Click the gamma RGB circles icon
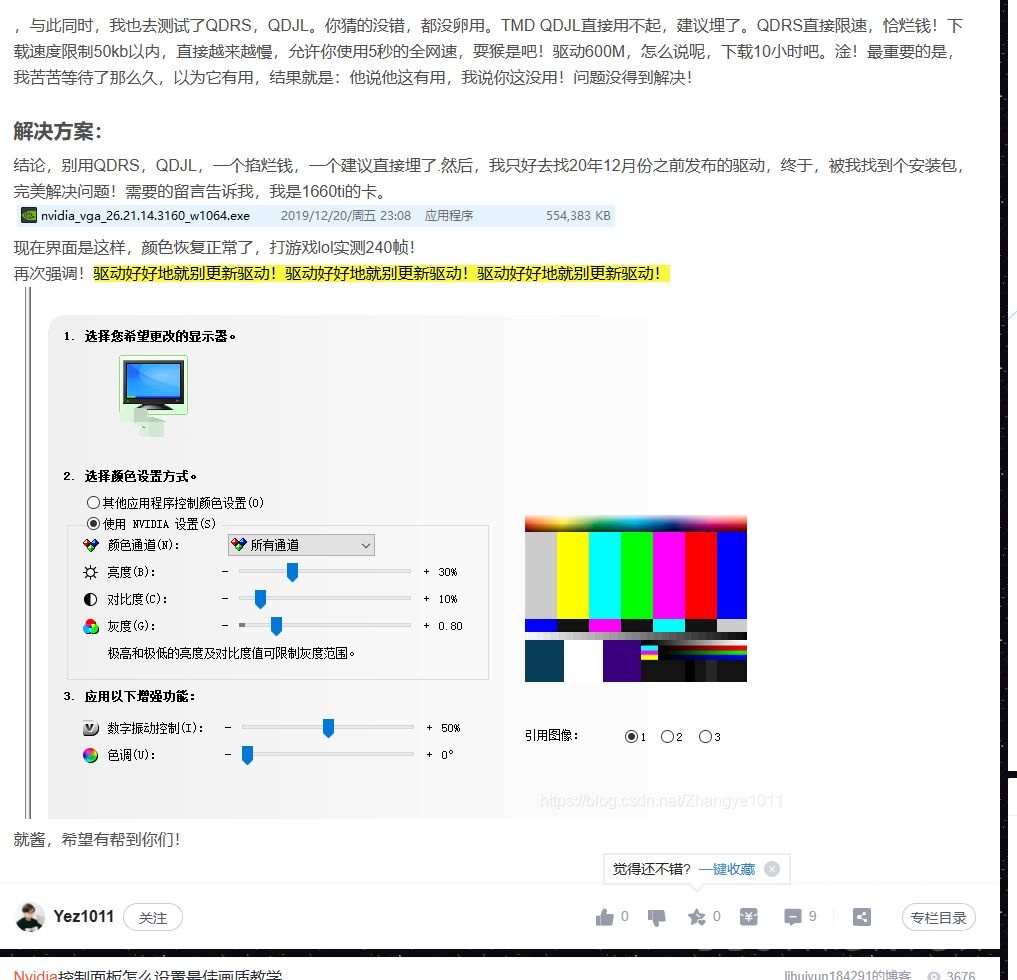Viewport: 1017px width, 980px height. 91,626
